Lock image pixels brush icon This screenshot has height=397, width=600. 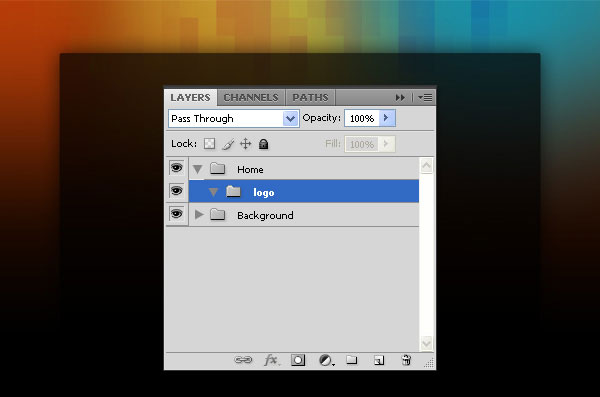click(x=228, y=144)
